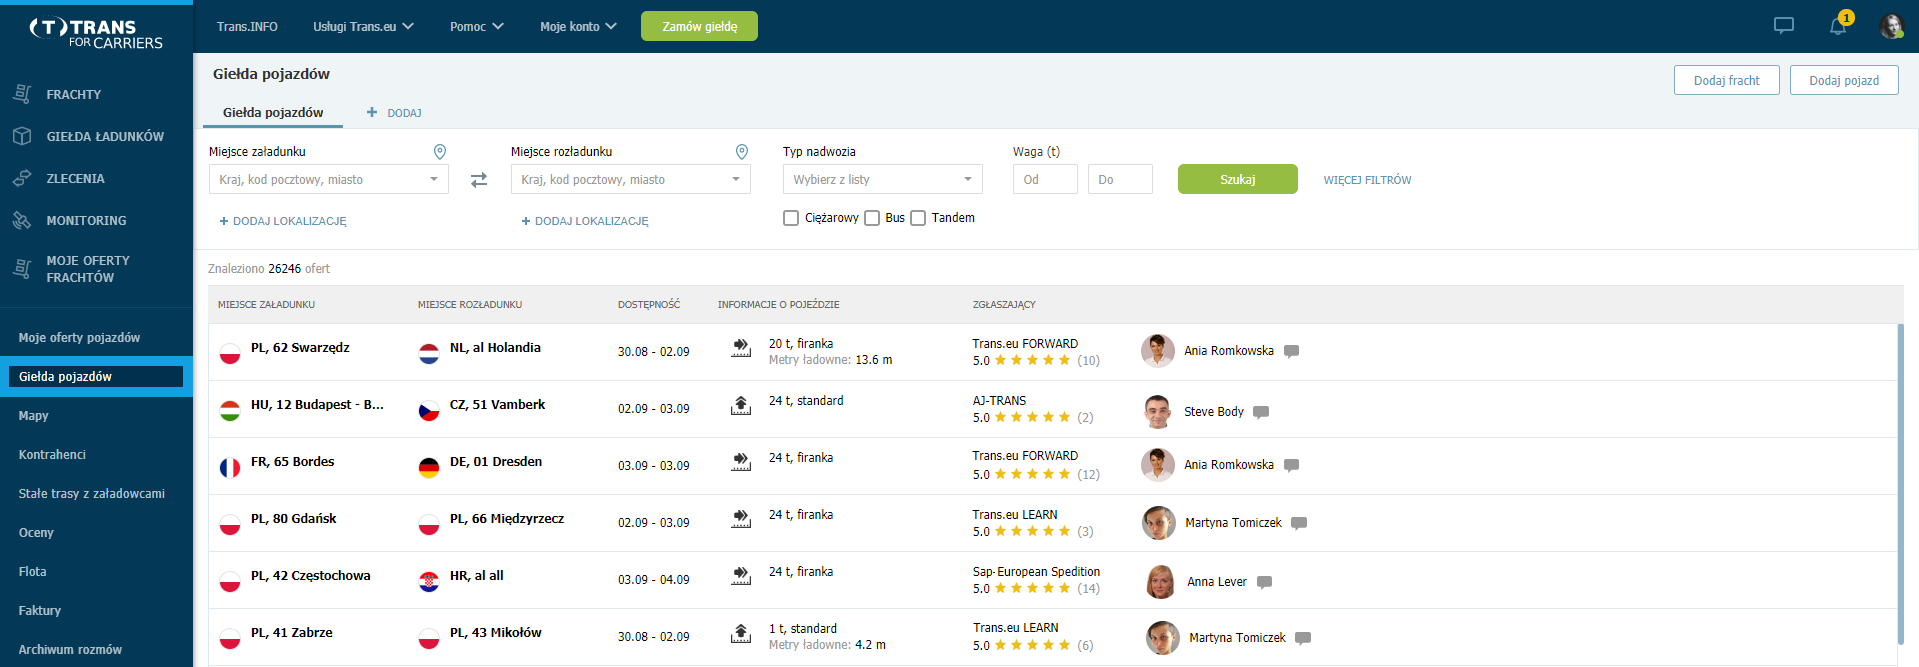This screenshot has height=667, width=1919.
Task: Open Monitoring from the sidebar
Action: point(86,220)
